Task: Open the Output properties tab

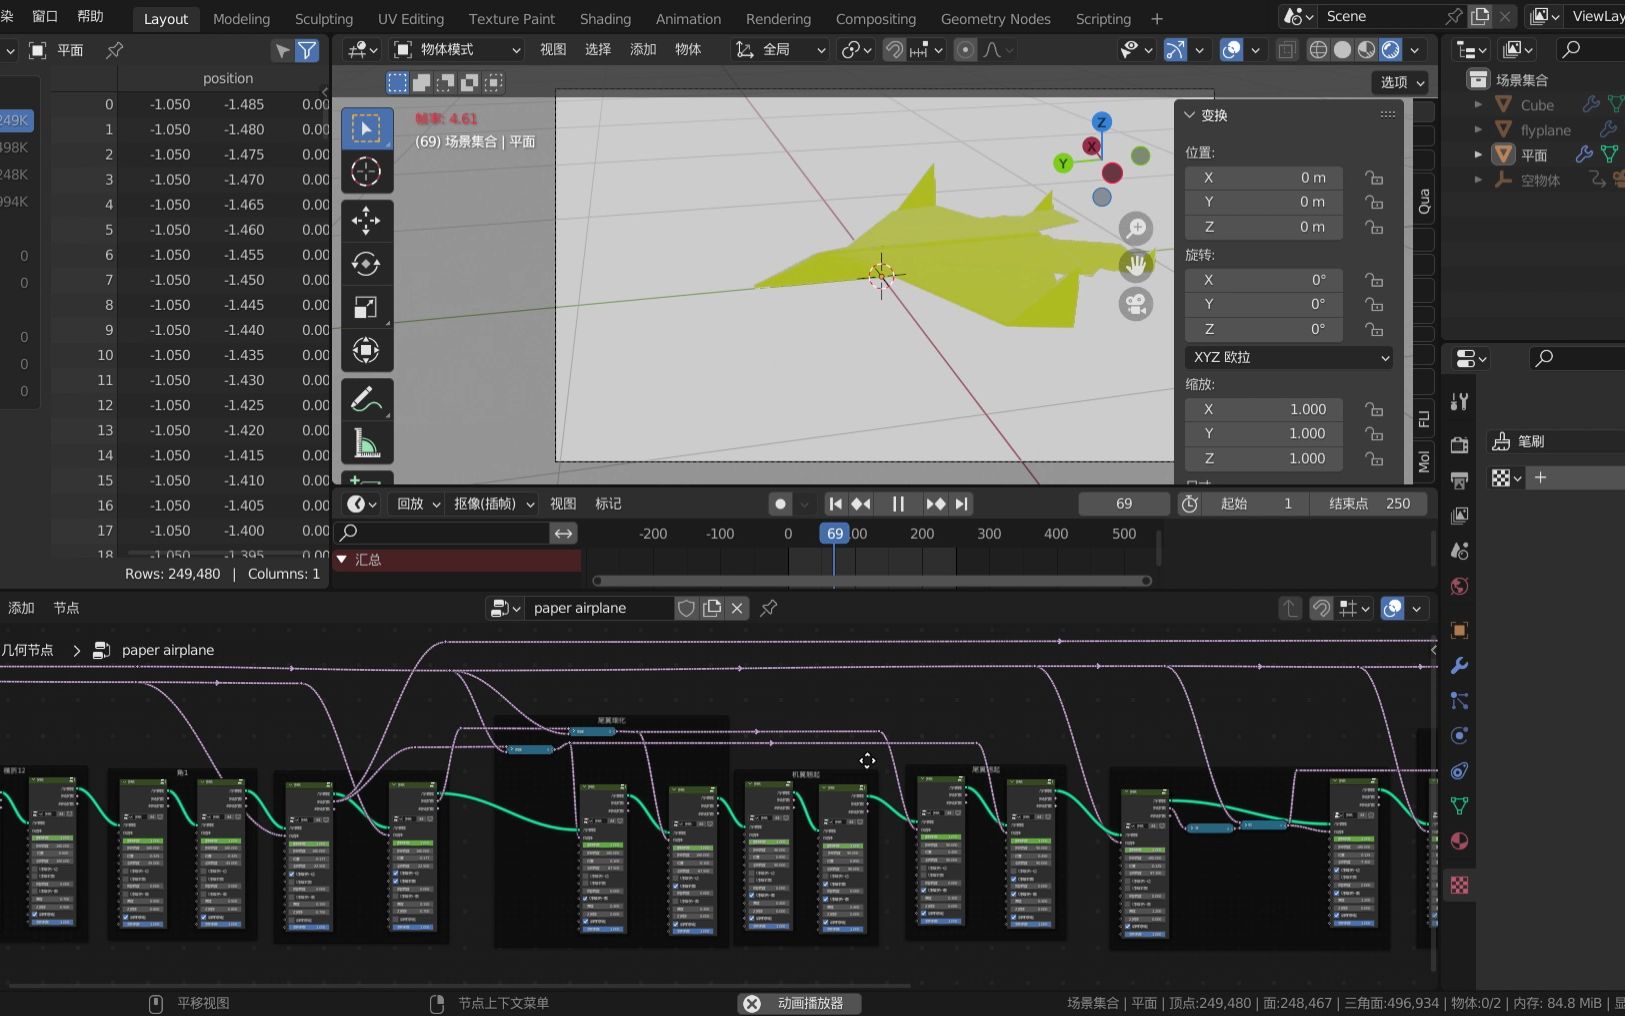Action: 1459,480
